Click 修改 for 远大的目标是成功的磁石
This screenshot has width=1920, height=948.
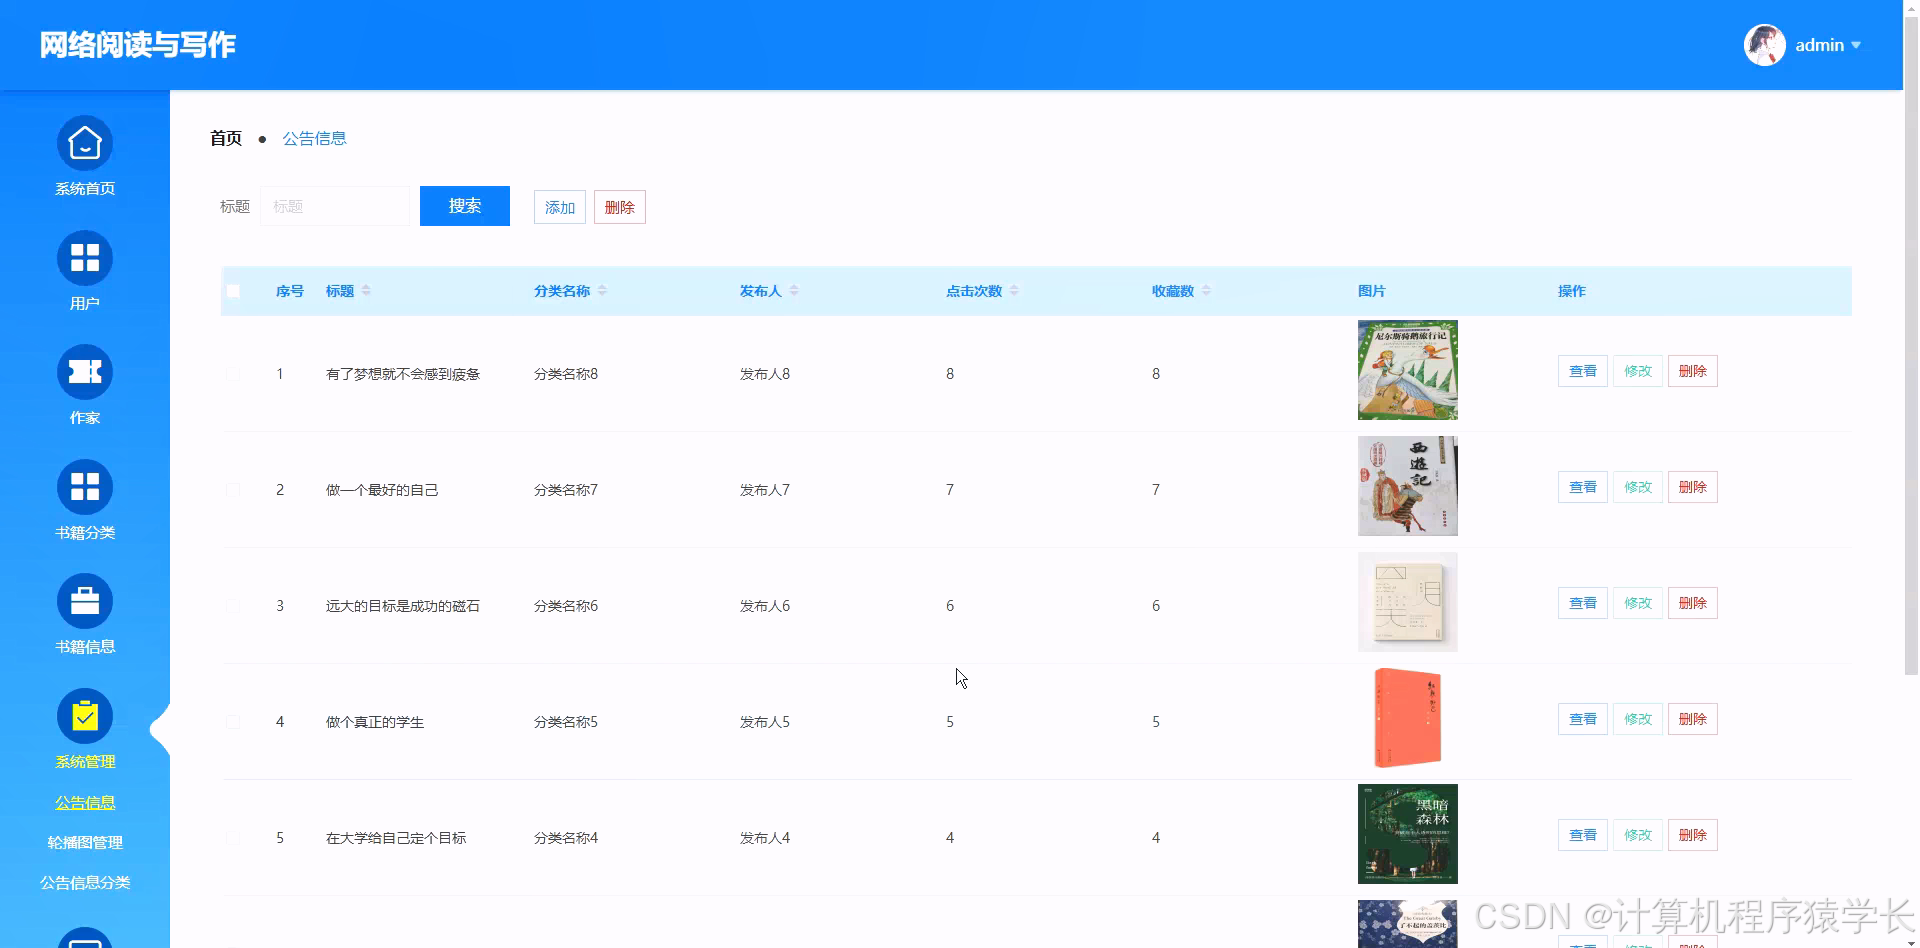[x=1638, y=603]
